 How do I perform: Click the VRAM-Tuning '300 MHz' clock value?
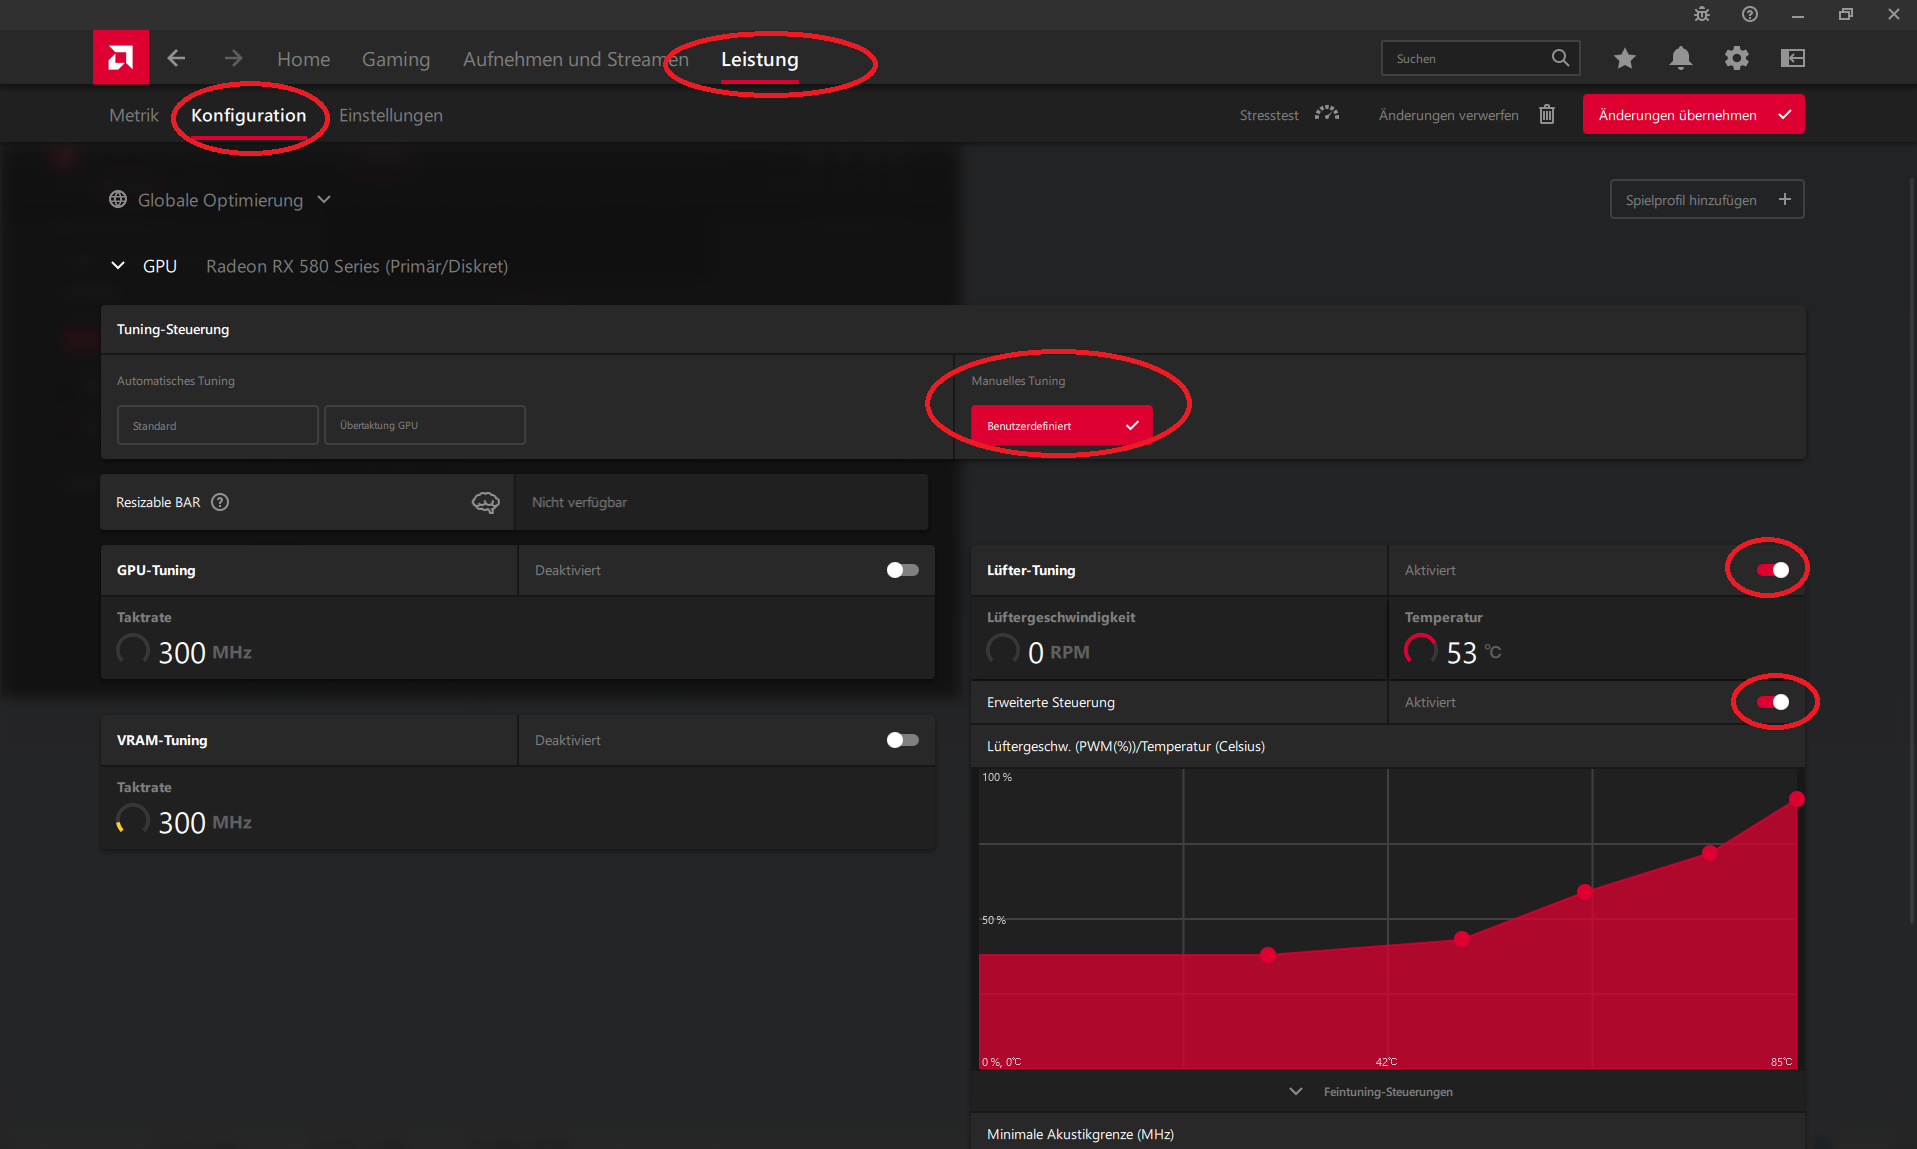[x=205, y=822]
